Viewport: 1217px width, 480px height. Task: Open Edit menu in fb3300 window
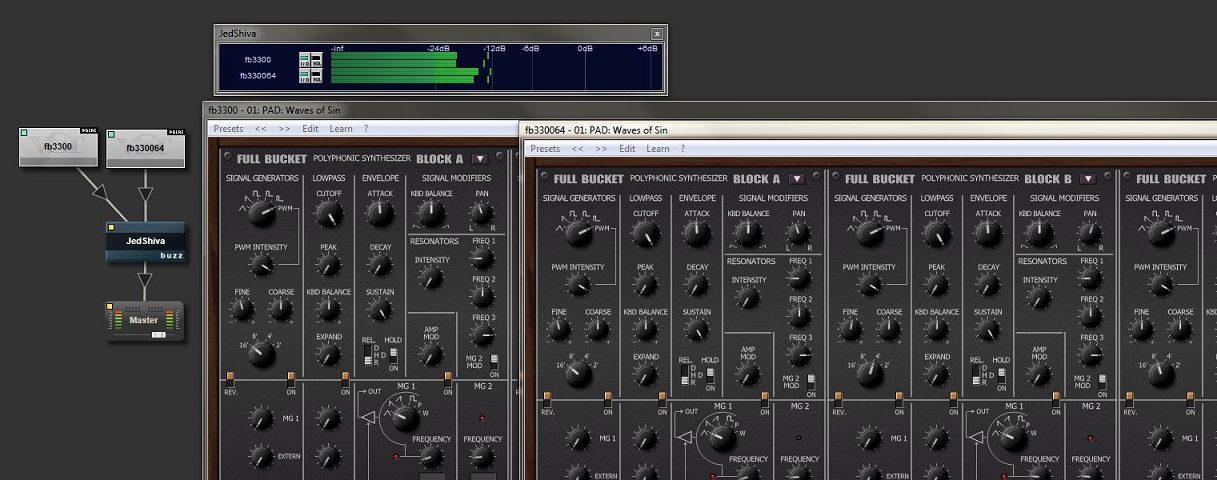pyautogui.click(x=310, y=128)
